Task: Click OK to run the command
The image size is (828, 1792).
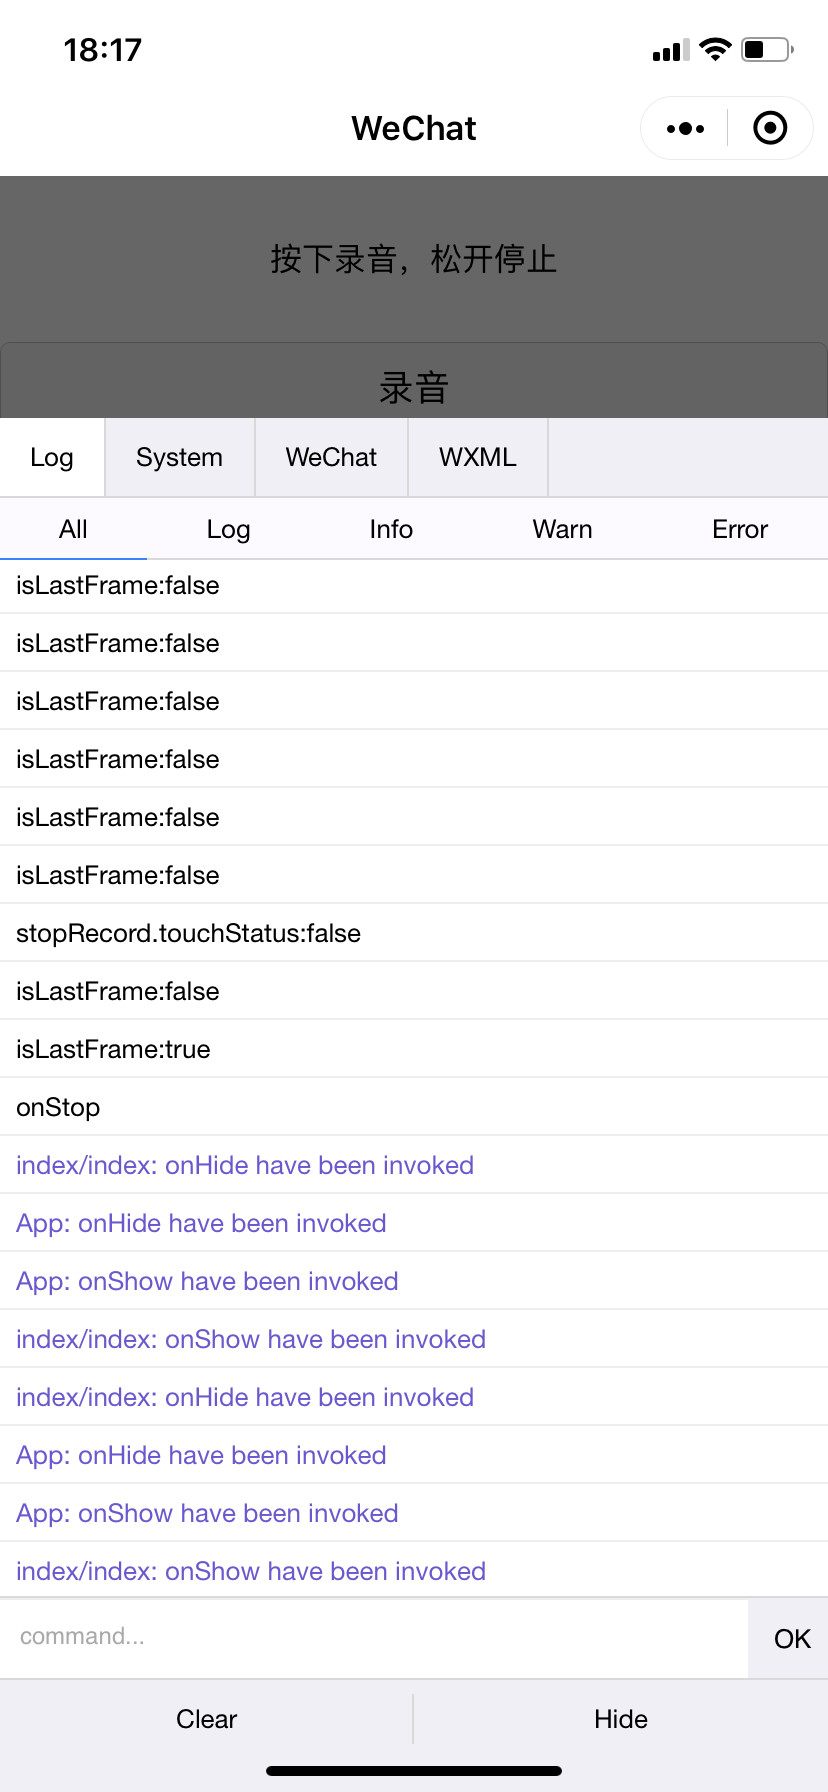Action: (792, 1638)
